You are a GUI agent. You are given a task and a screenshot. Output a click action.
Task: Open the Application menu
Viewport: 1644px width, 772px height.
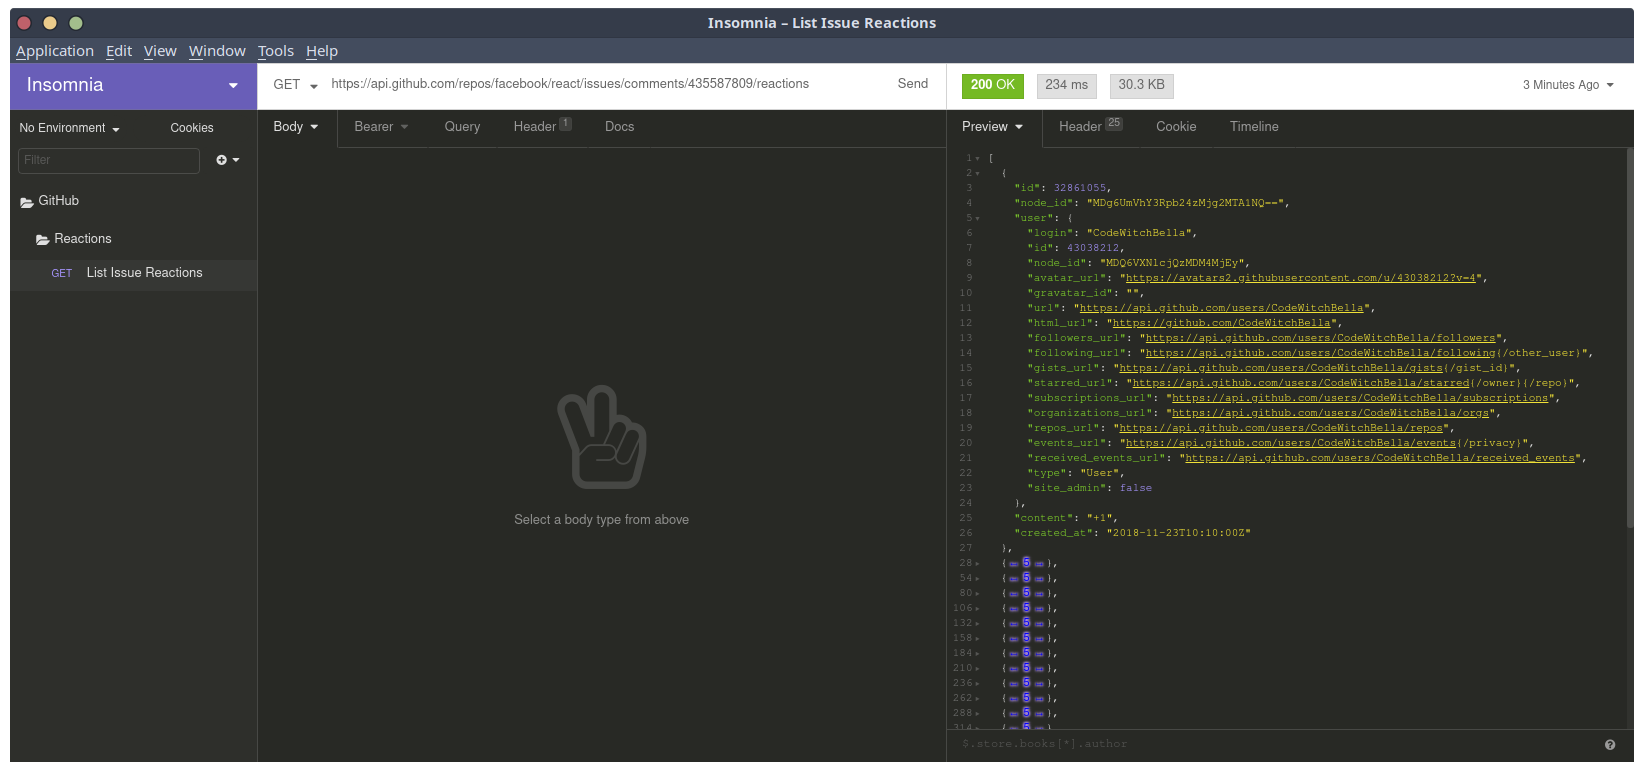tap(55, 51)
